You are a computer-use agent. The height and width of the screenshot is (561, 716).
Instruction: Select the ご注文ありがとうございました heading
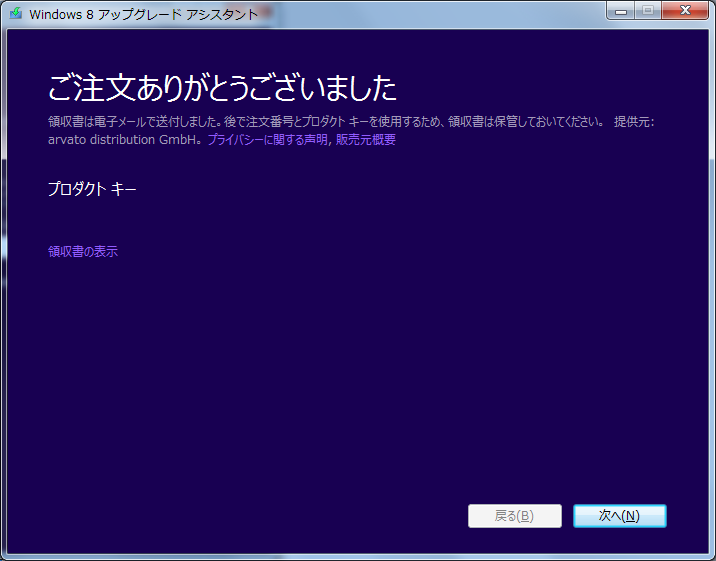[222, 88]
